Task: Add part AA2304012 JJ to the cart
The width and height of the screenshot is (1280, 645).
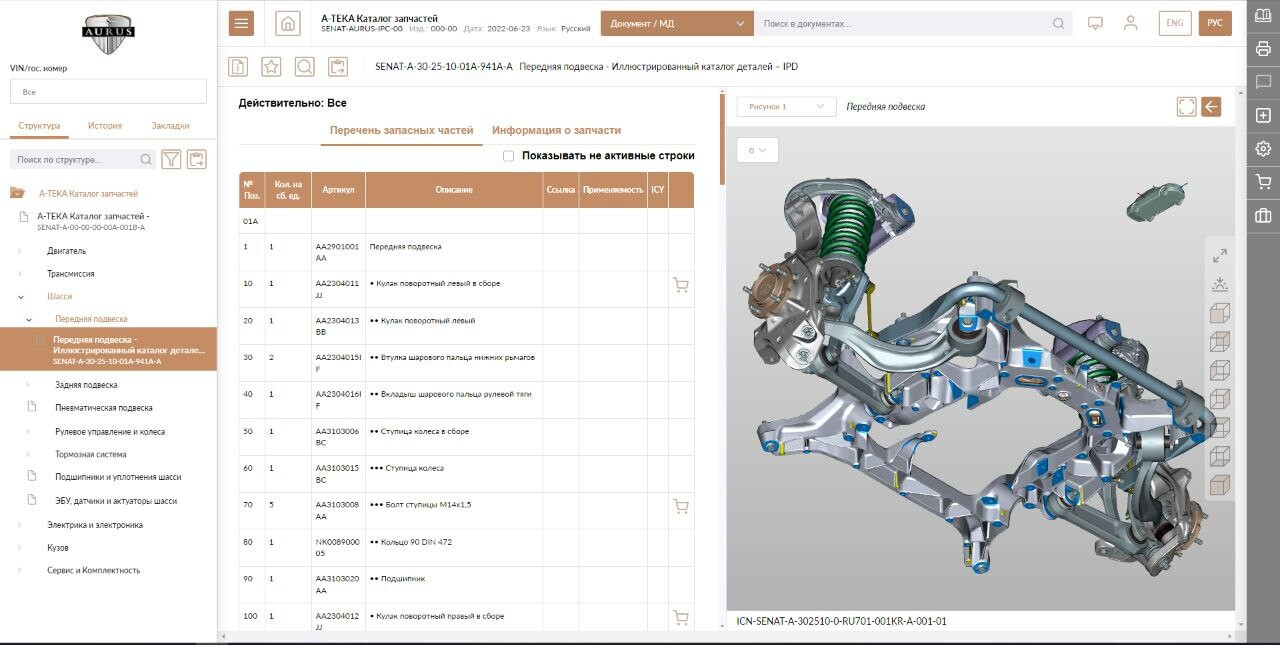Action: [681, 618]
